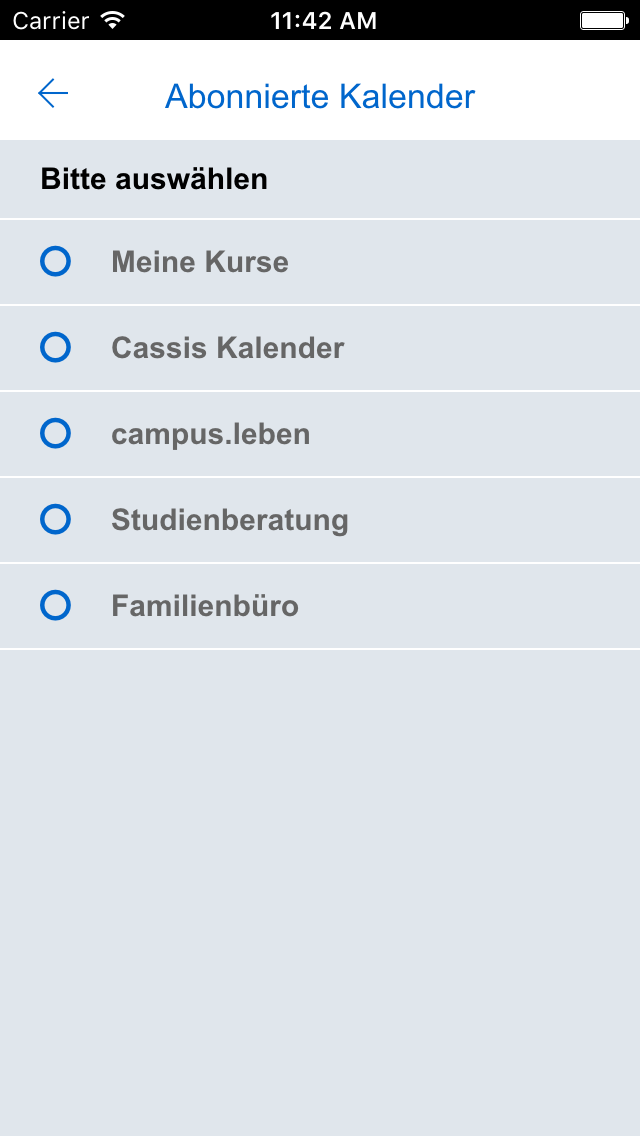This screenshot has height=1136, width=640.
Task: Click the campus.leben text label
Action: coord(211,434)
